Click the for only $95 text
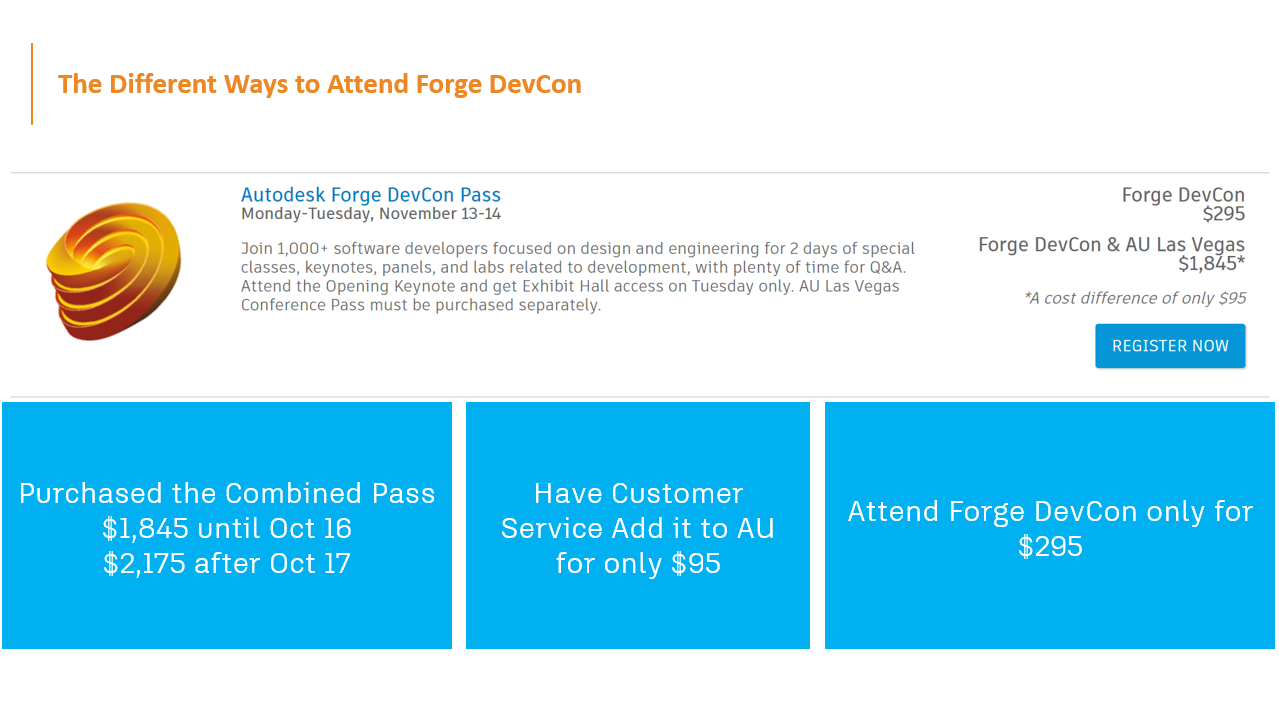The height and width of the screenshot is (710, 1279). (x=638, y=563)
